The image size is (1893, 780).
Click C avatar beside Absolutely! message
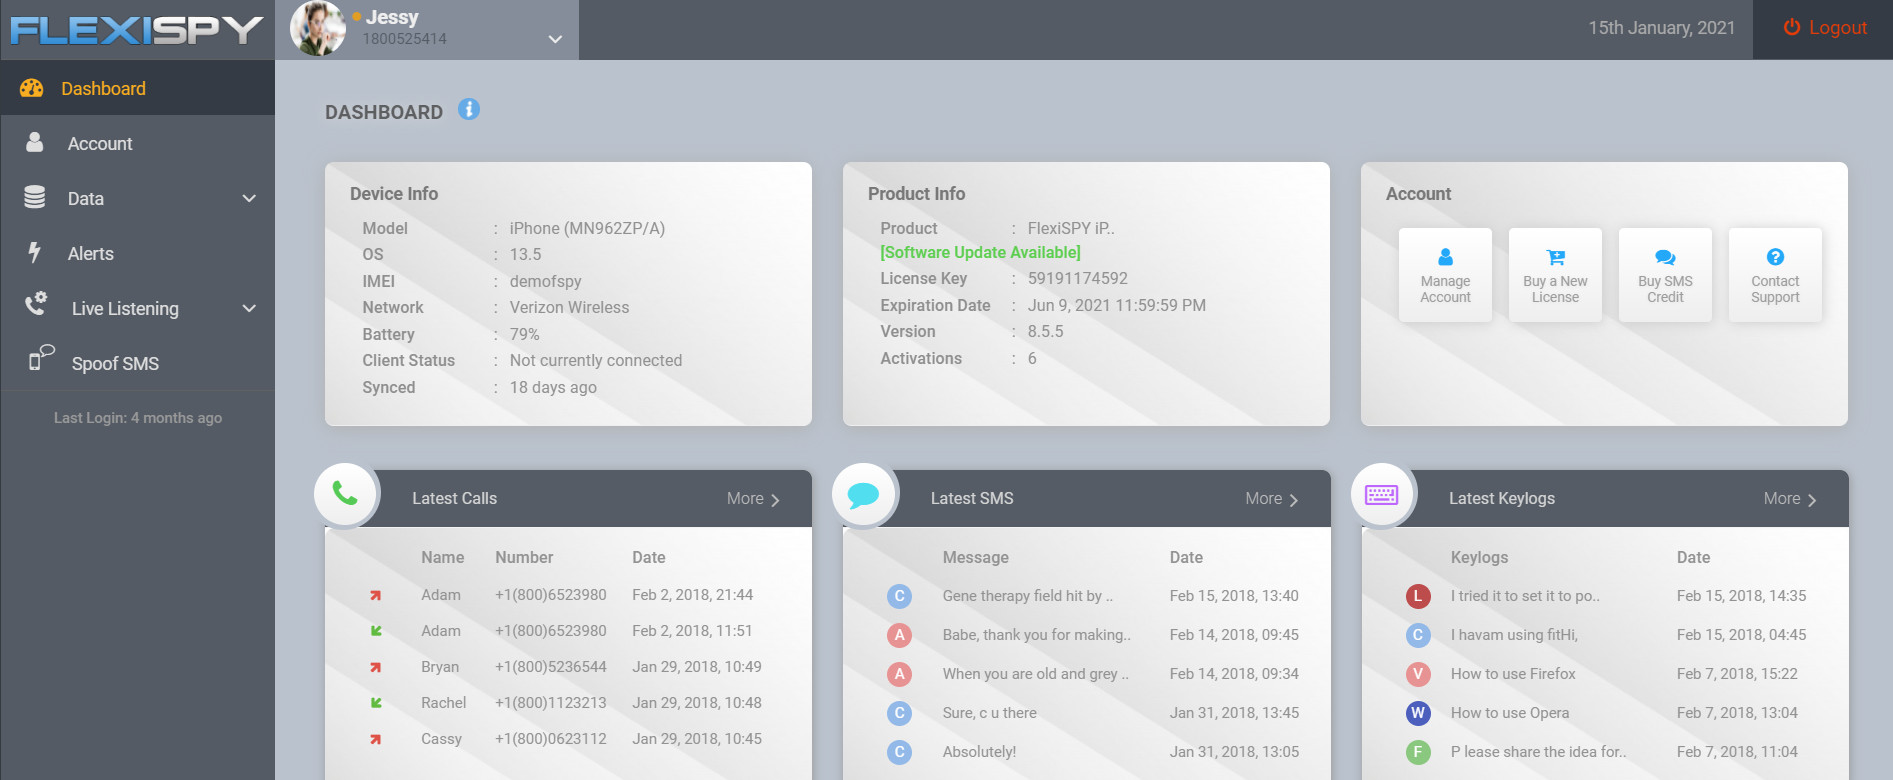pos(899,752)
